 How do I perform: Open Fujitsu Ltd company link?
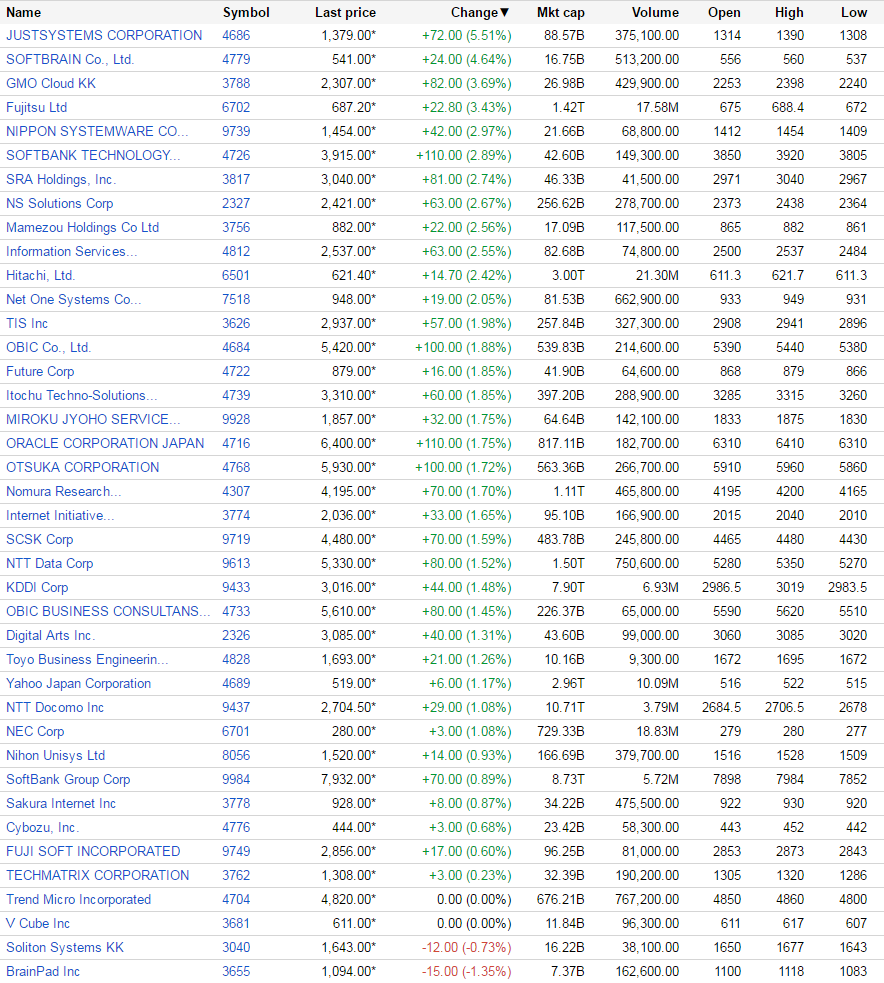pos(36,107)
